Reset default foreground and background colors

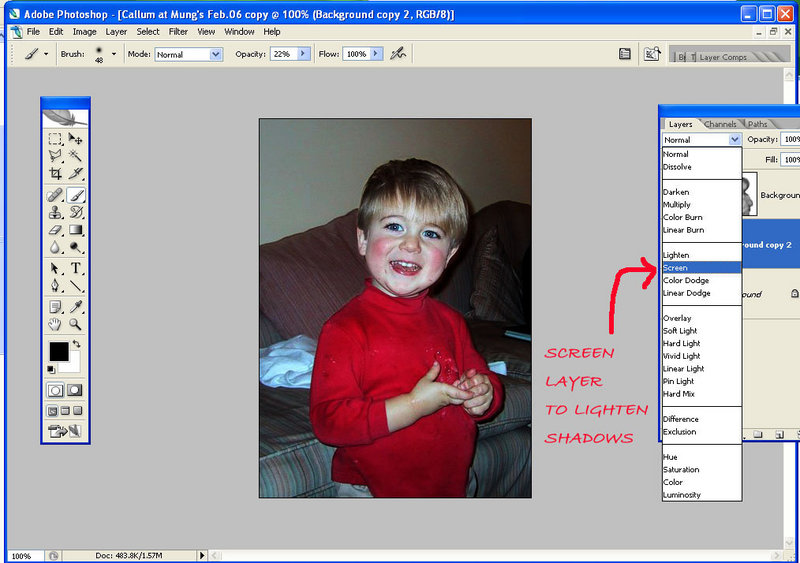pos(51,369)
